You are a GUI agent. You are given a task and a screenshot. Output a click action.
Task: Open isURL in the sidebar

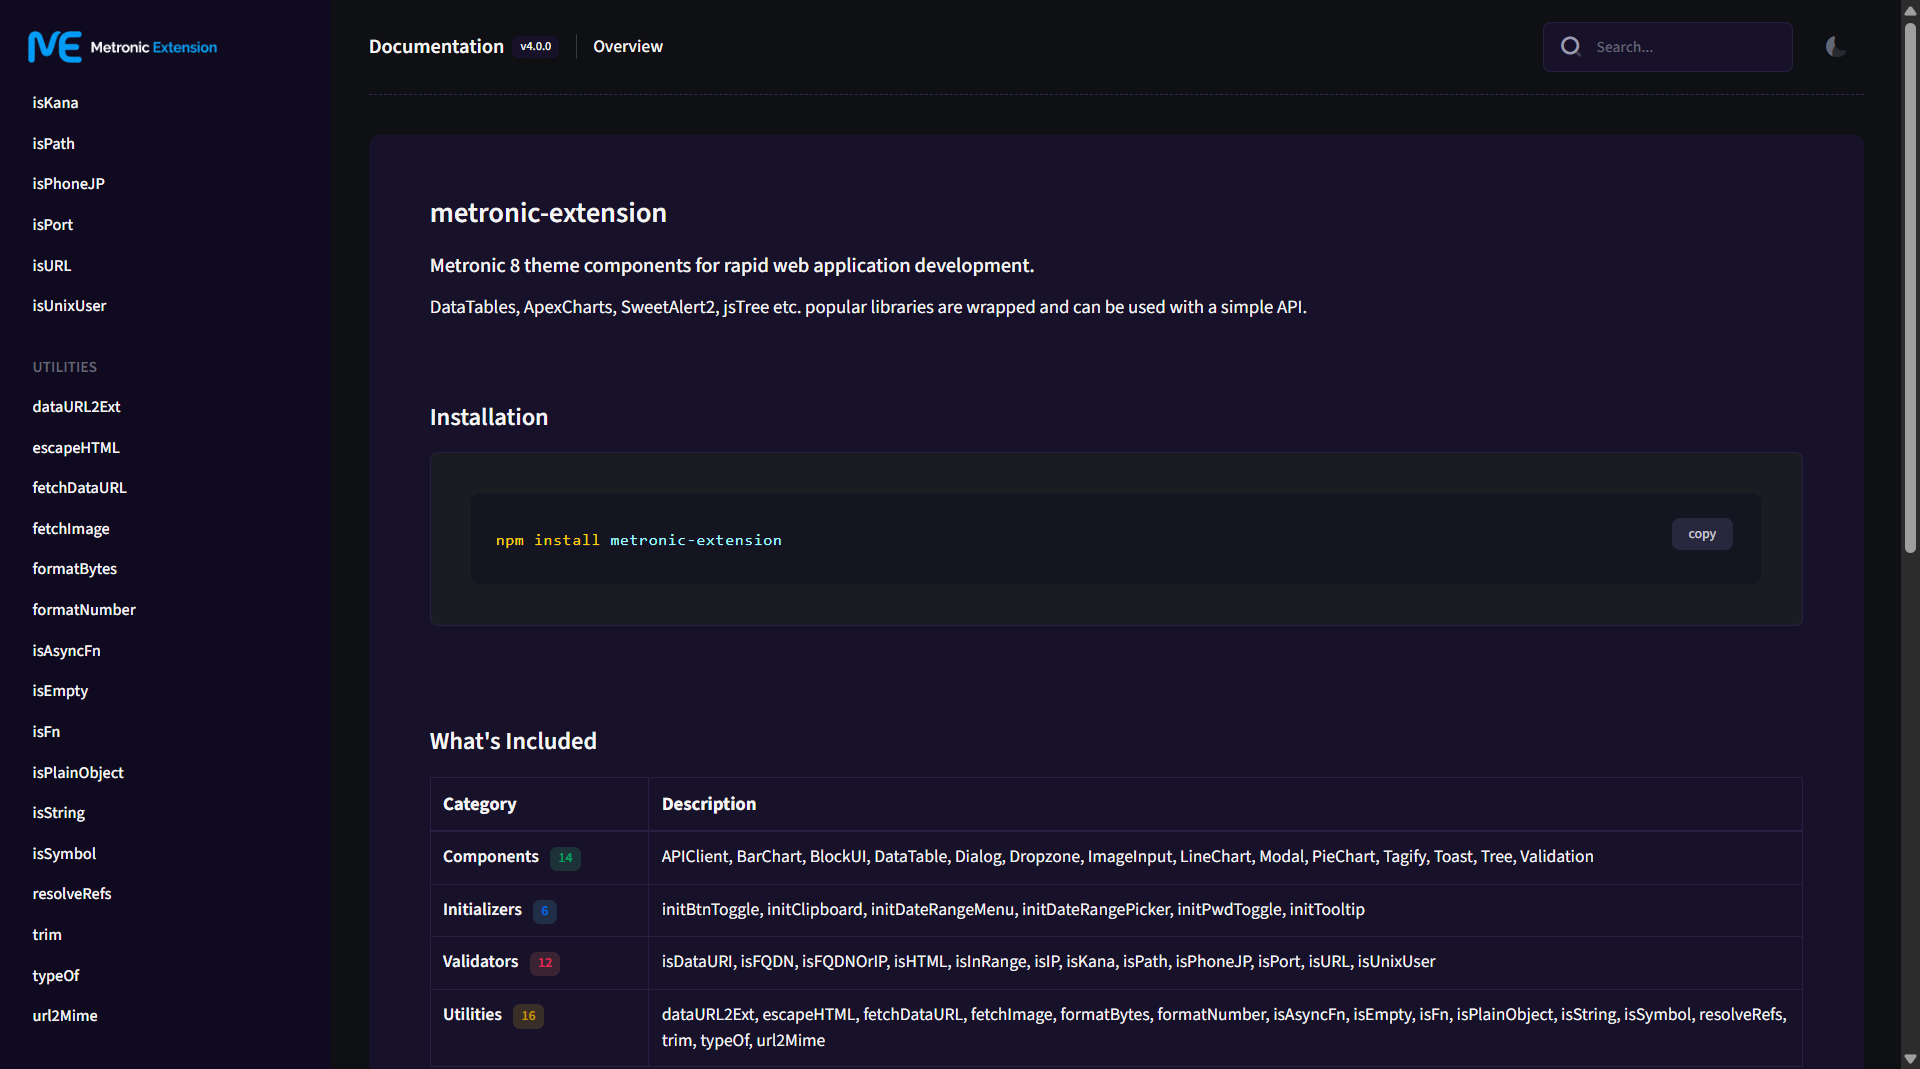pyautogui.click(x=51, y=266)
